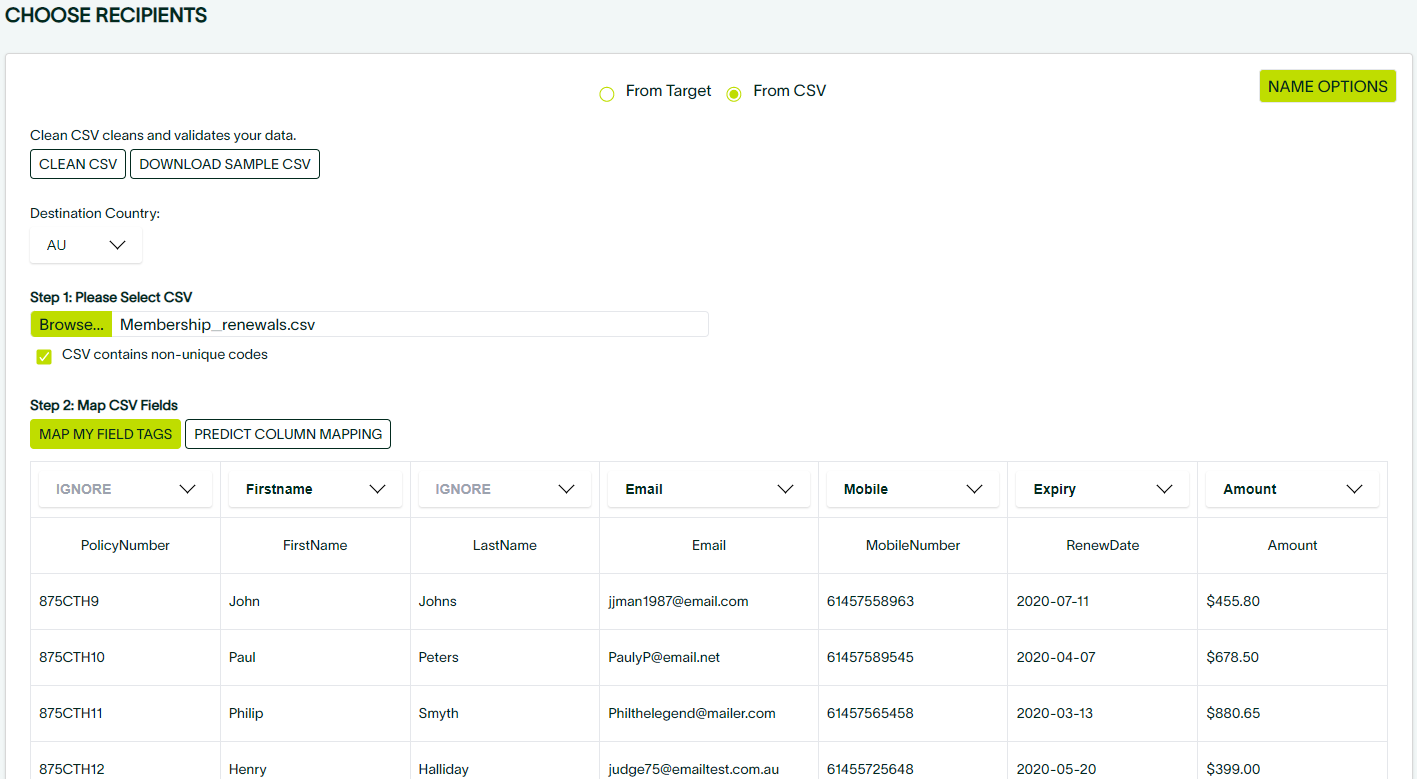Click the NAME OPTIONS button
The width and height of the screenshot is (1417, 779).
[x=1327, y=87]
